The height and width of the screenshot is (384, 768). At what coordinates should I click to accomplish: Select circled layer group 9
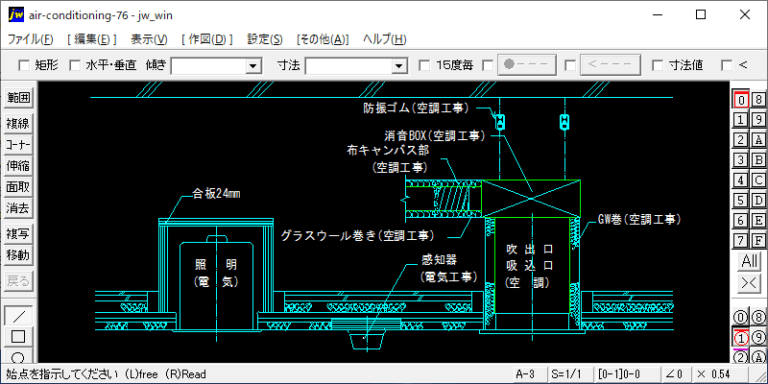tap(759, 337)
